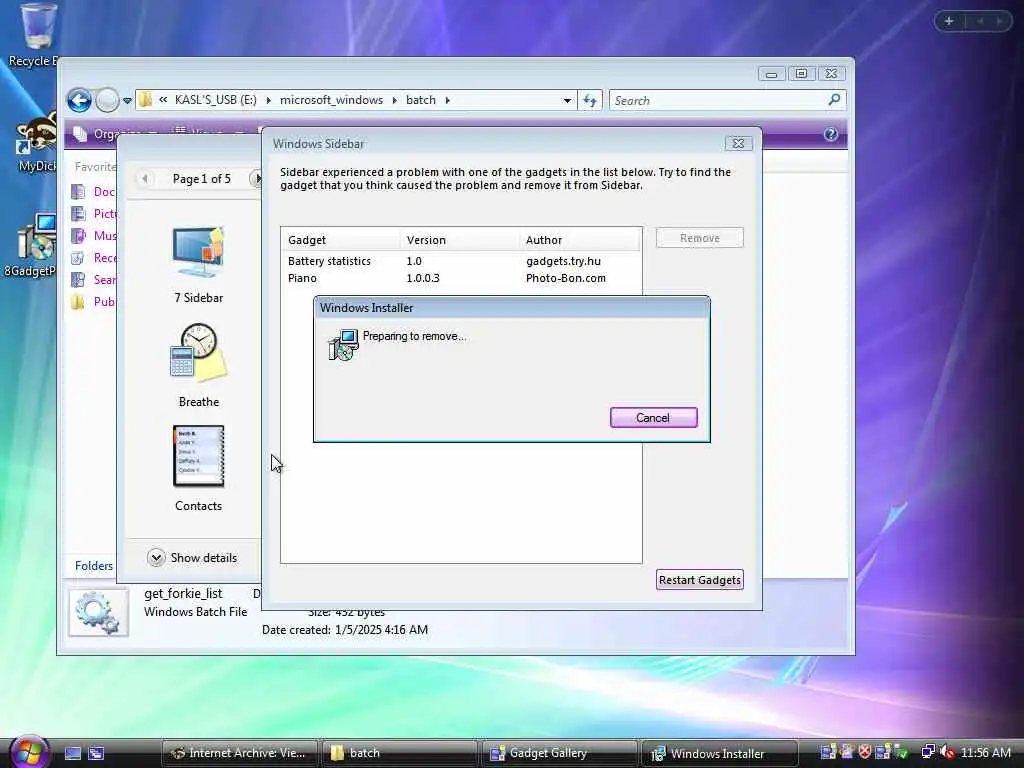Viewport: 1024px width, 768px height.
Task: Sort by the Gadget column header
Action: click(341, 240)
